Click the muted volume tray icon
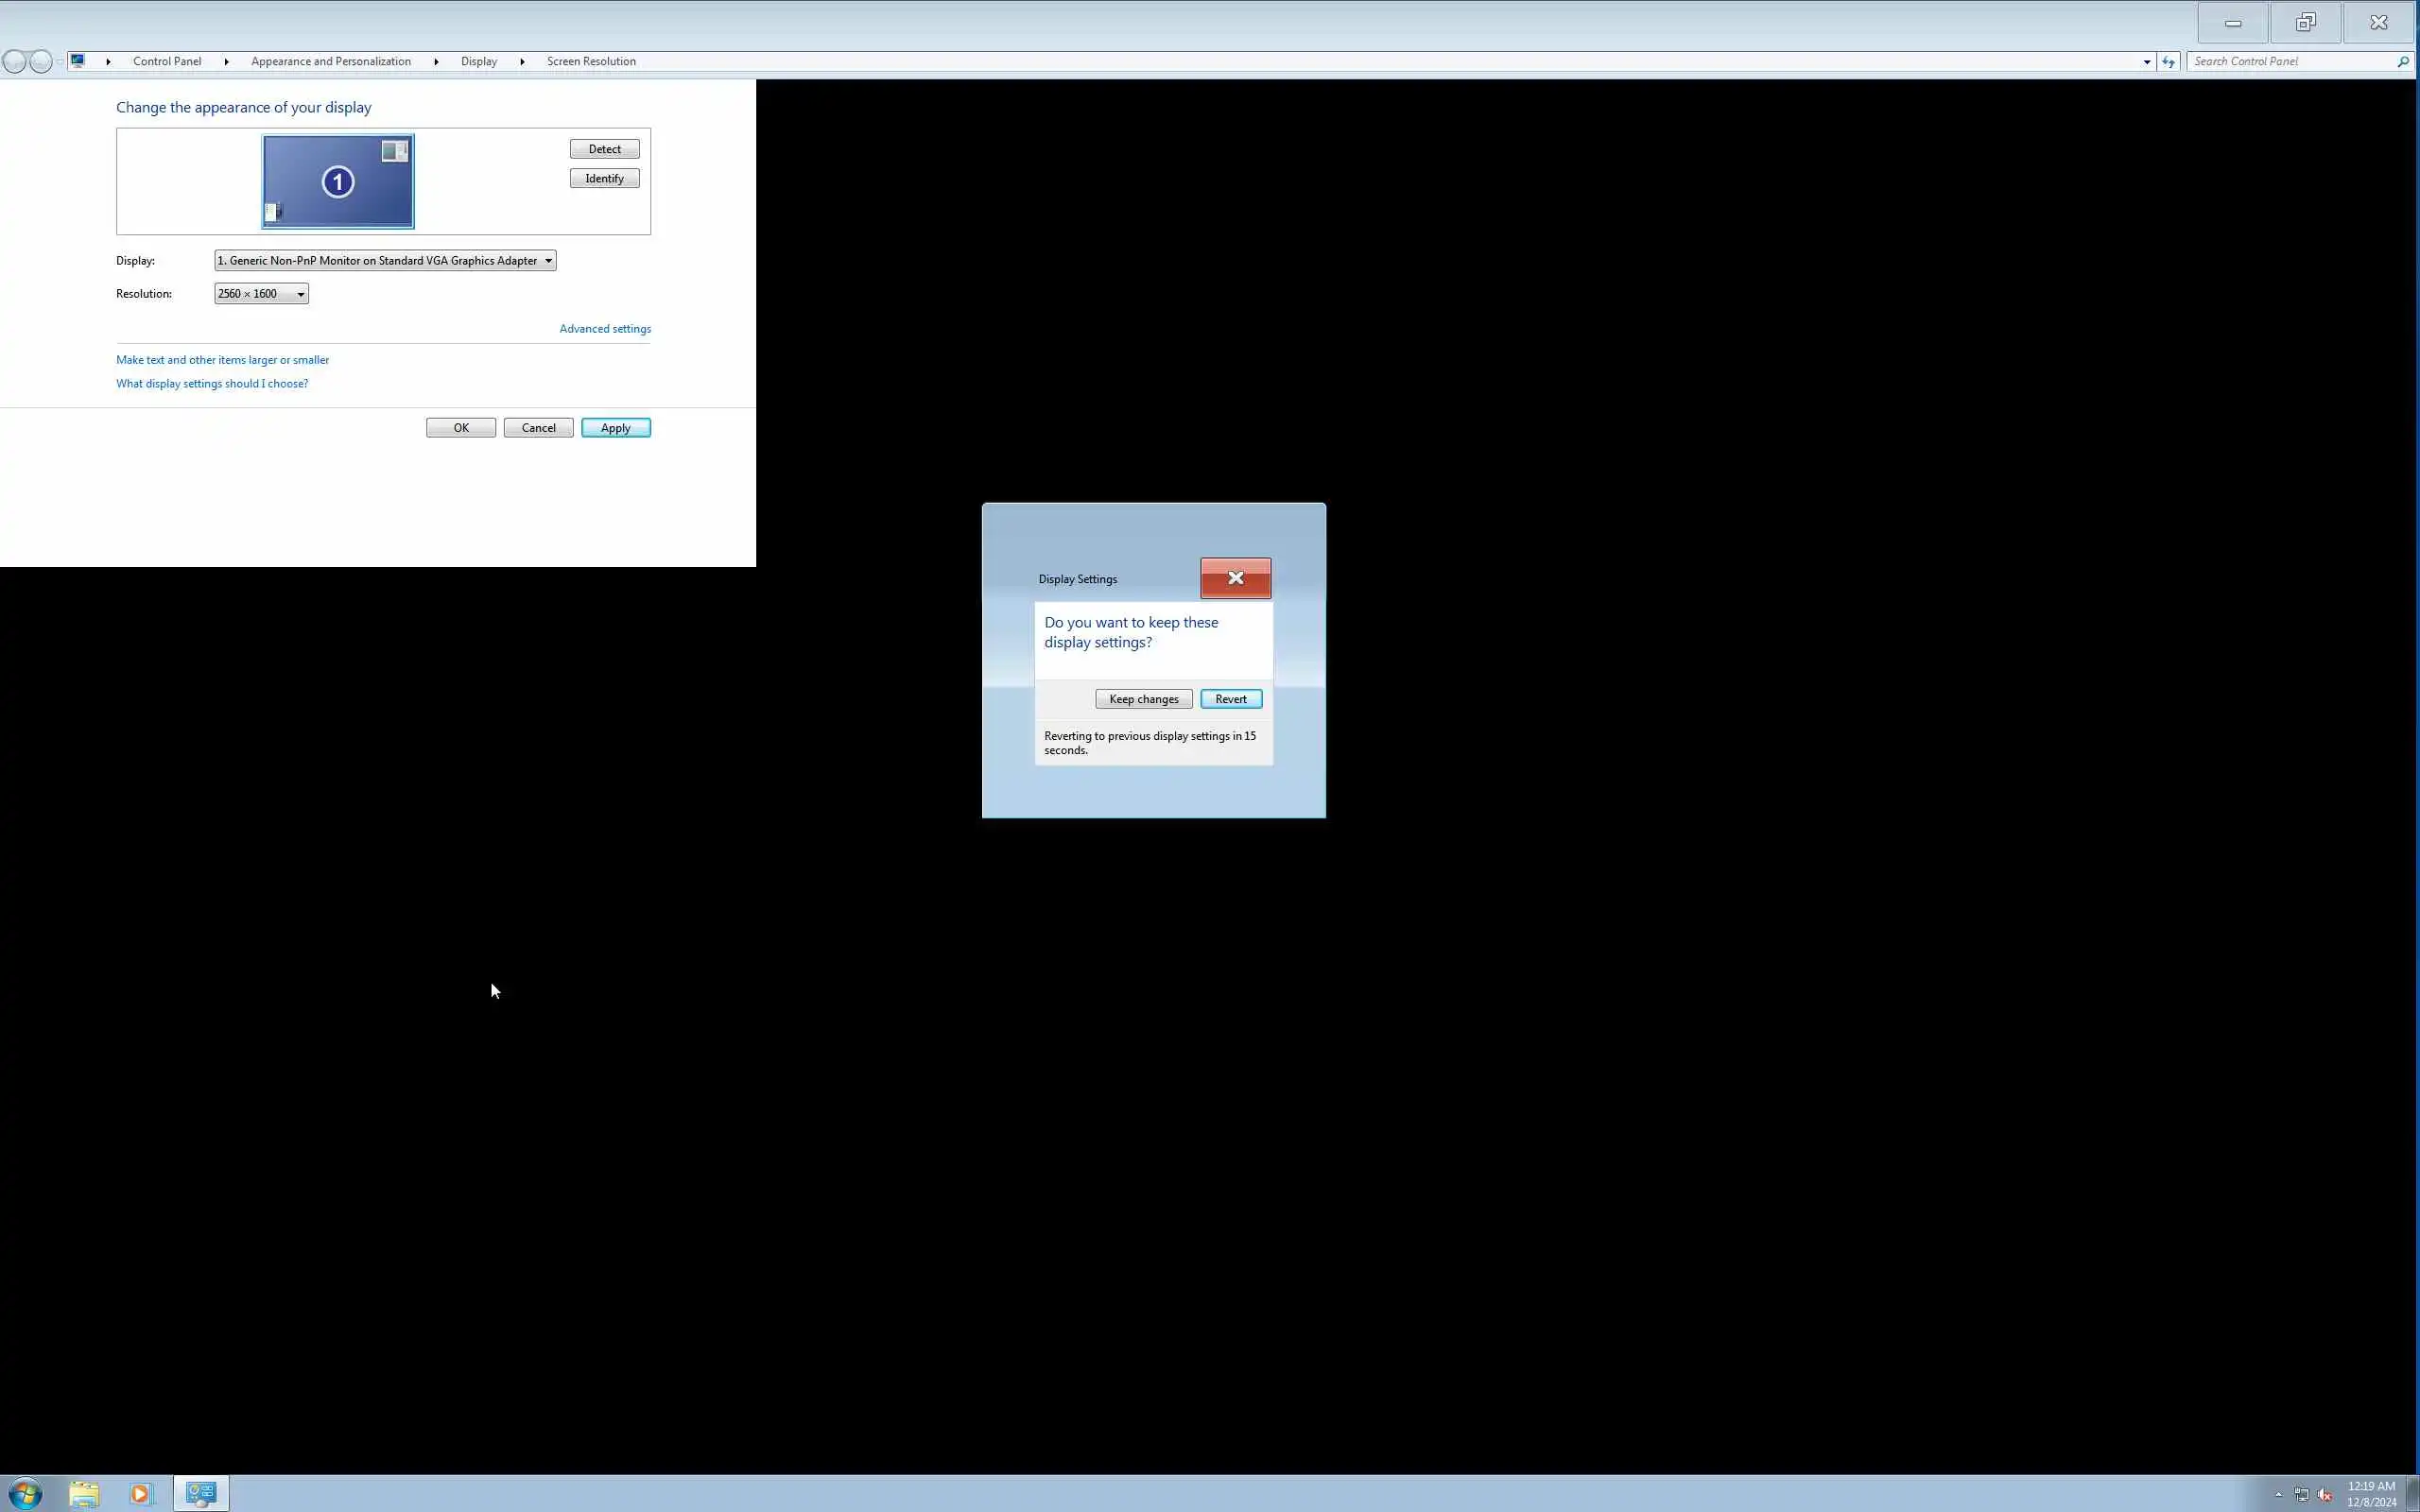Viewport: 2420px width, 1512px height. pyautogui.click(x=2325, y=1495)
